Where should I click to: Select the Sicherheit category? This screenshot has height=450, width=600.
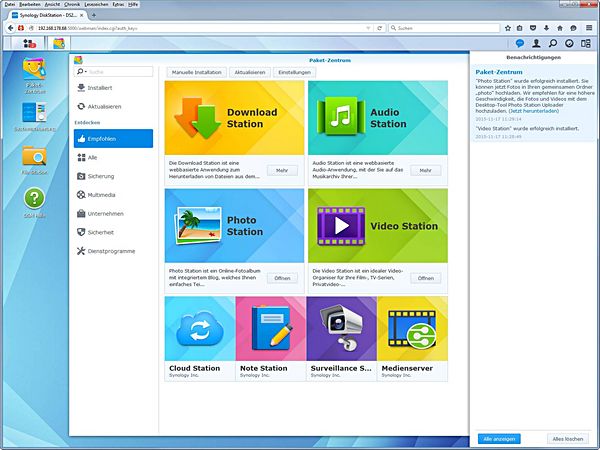click(113, 232)
